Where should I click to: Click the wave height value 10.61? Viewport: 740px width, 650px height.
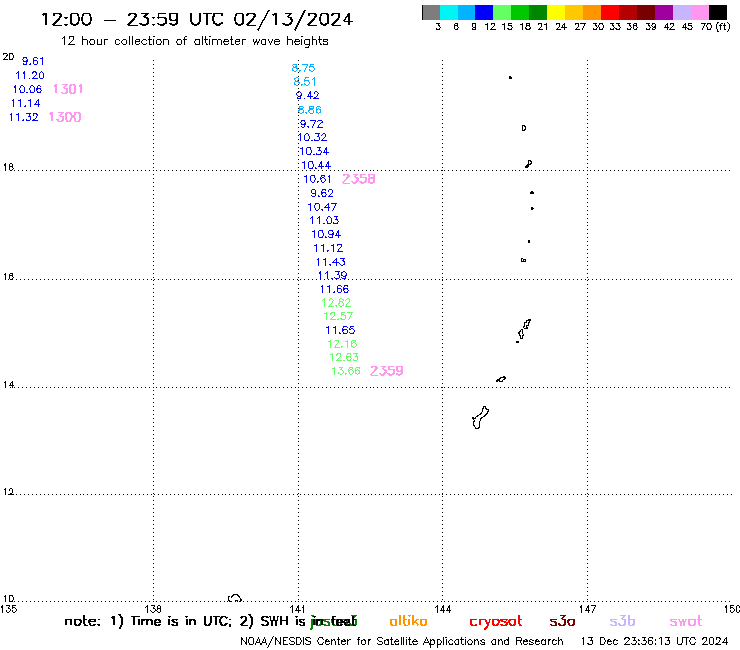[317, 179]
